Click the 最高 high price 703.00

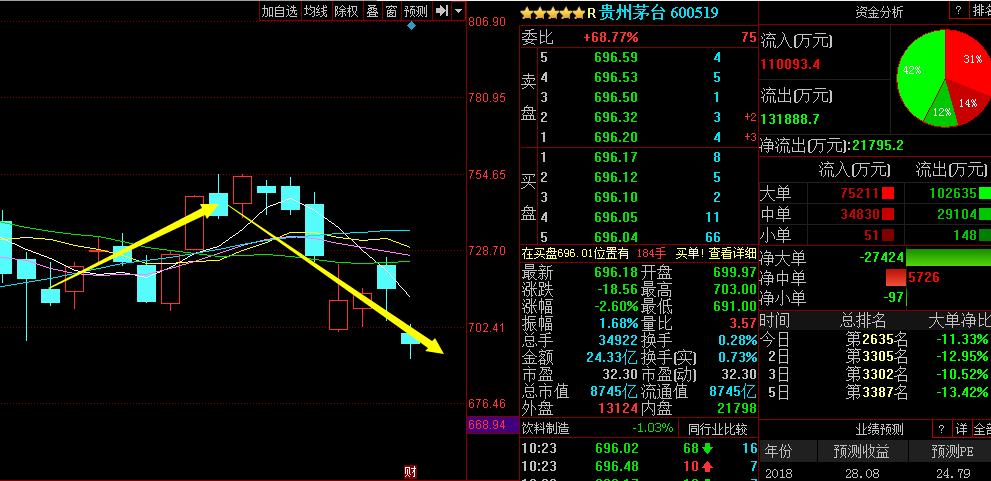(x=734, y=289)
